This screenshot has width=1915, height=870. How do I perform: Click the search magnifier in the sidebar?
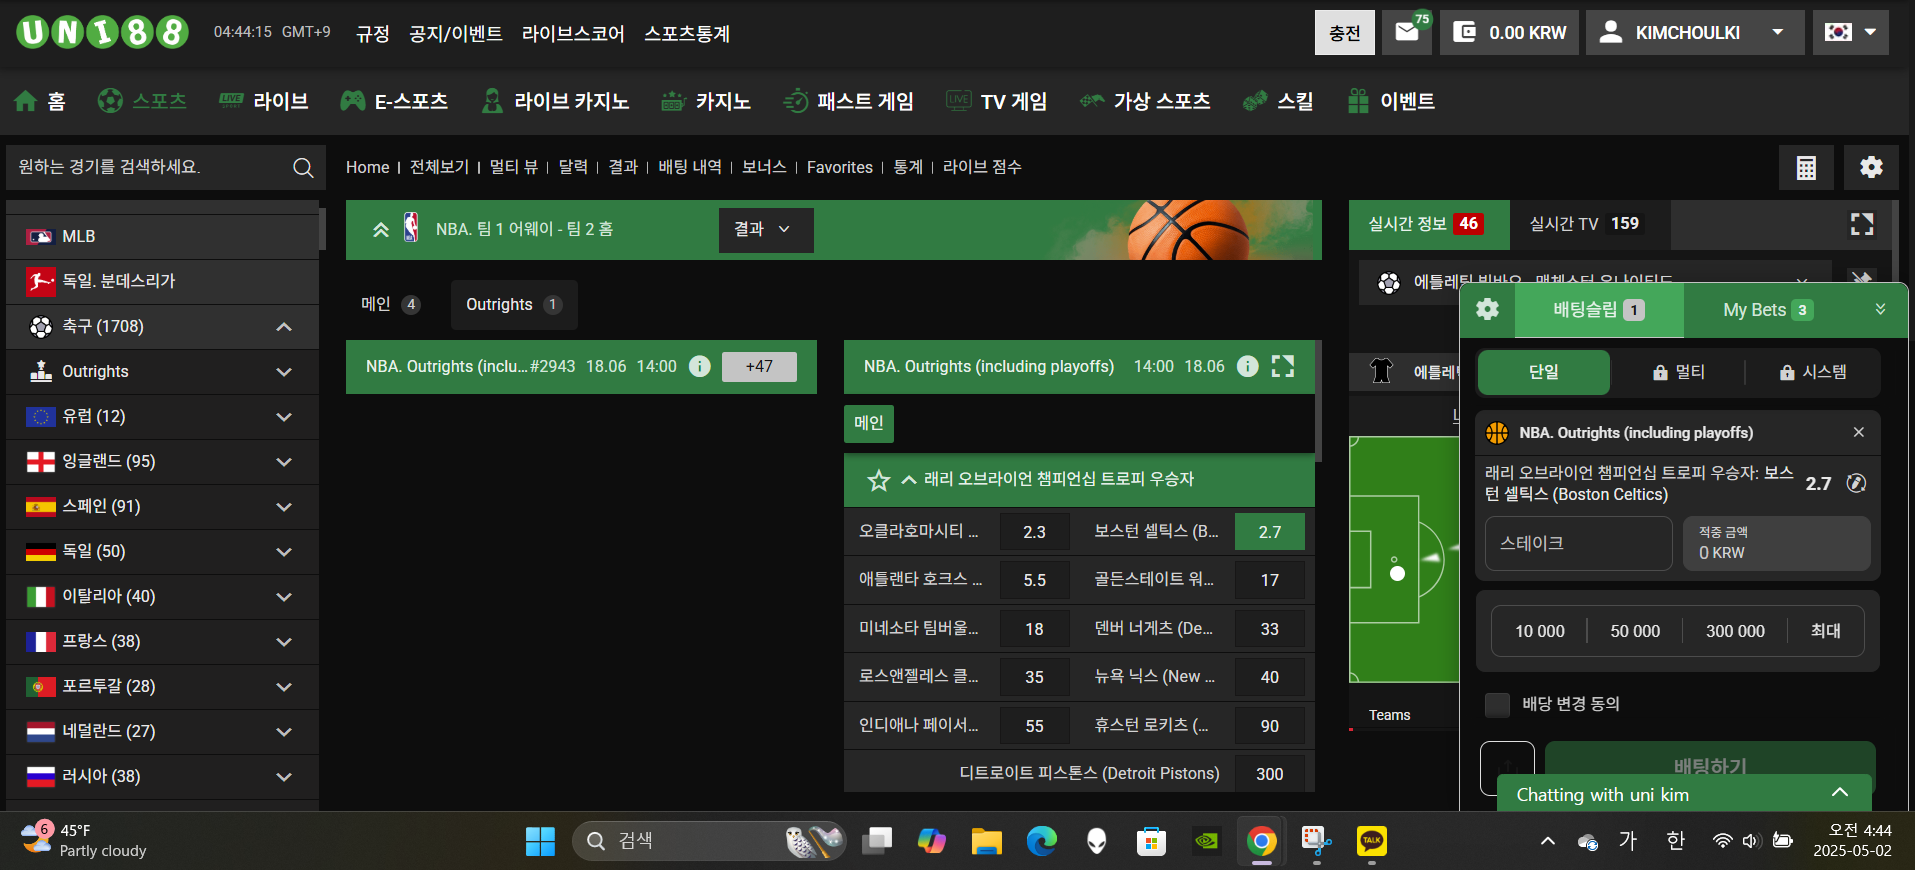tap(303, 168)
